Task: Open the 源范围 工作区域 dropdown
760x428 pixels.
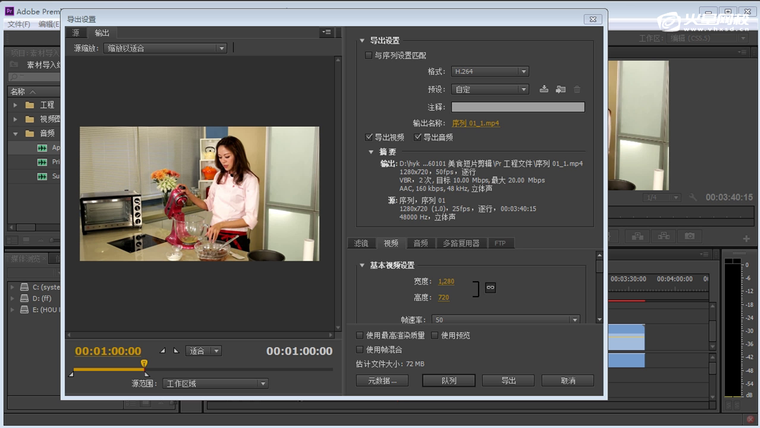Action: click(x=215, y=383)
